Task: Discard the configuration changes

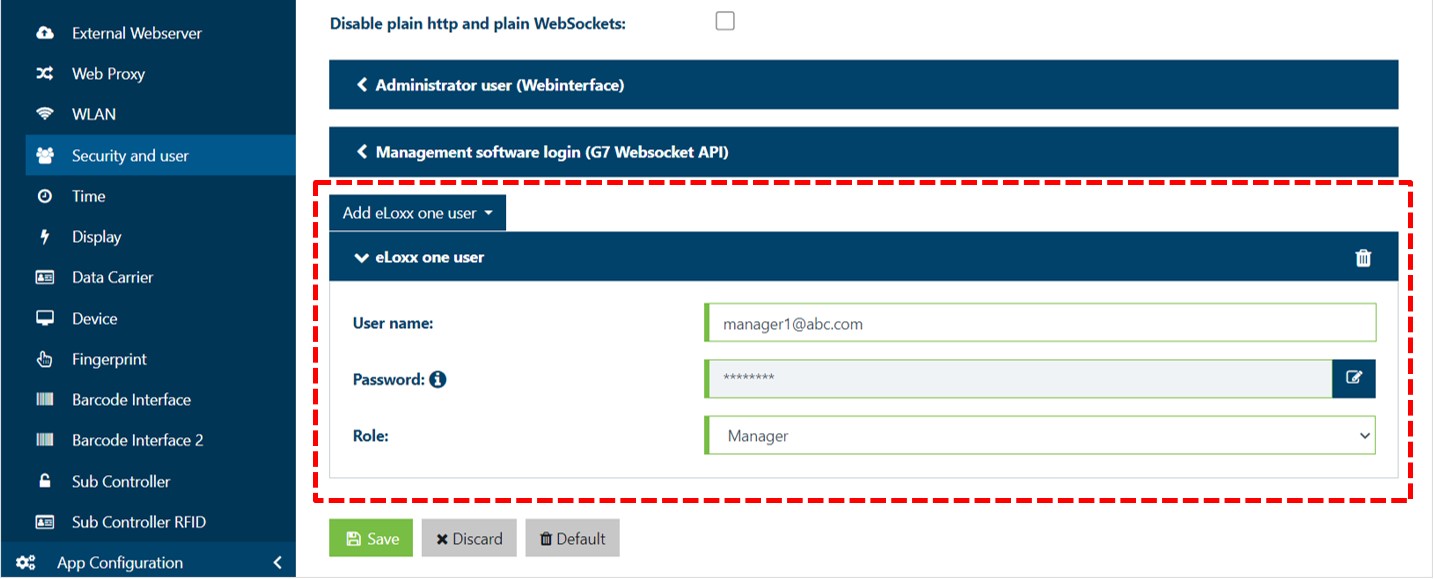Action: (x=469, y=538)
